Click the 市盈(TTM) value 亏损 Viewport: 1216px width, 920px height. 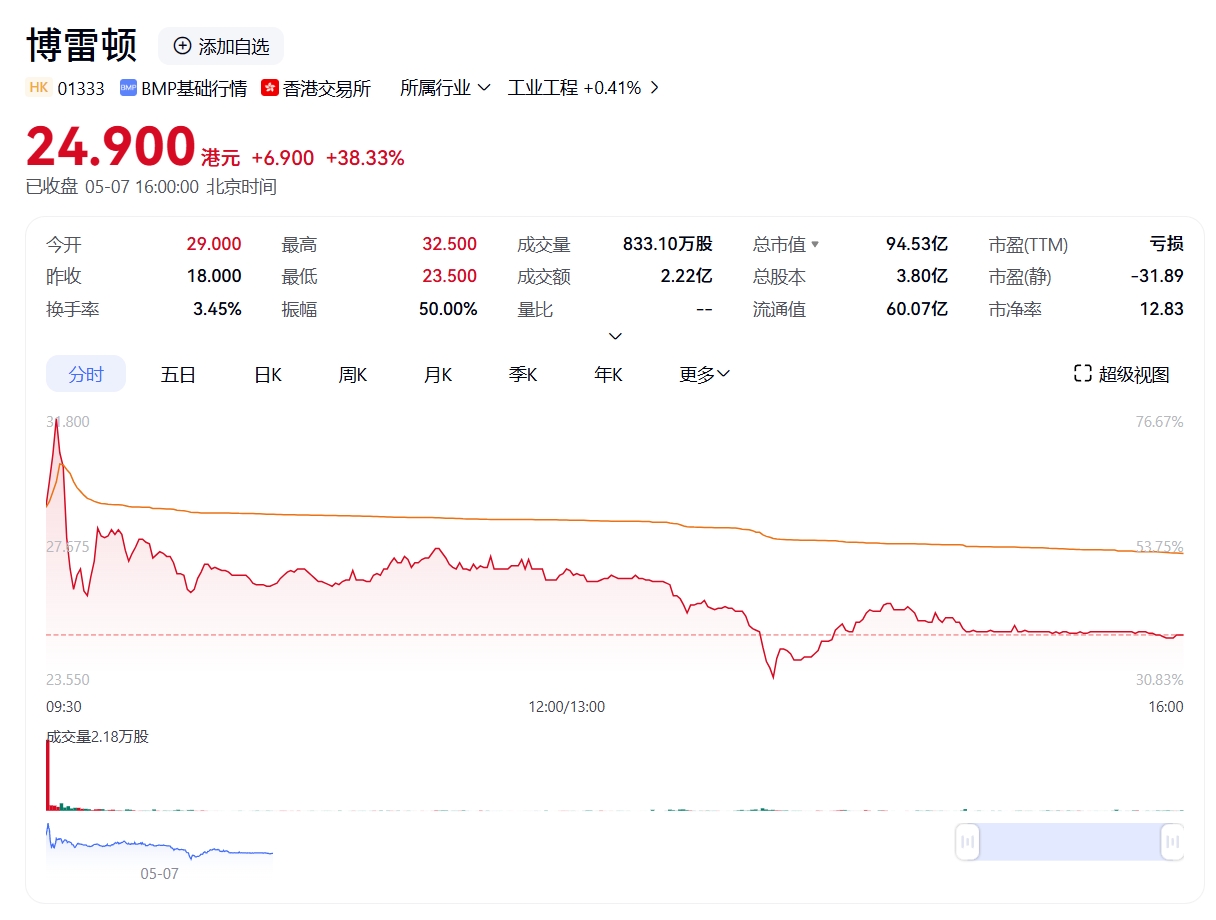click(x=1167, y=244)
